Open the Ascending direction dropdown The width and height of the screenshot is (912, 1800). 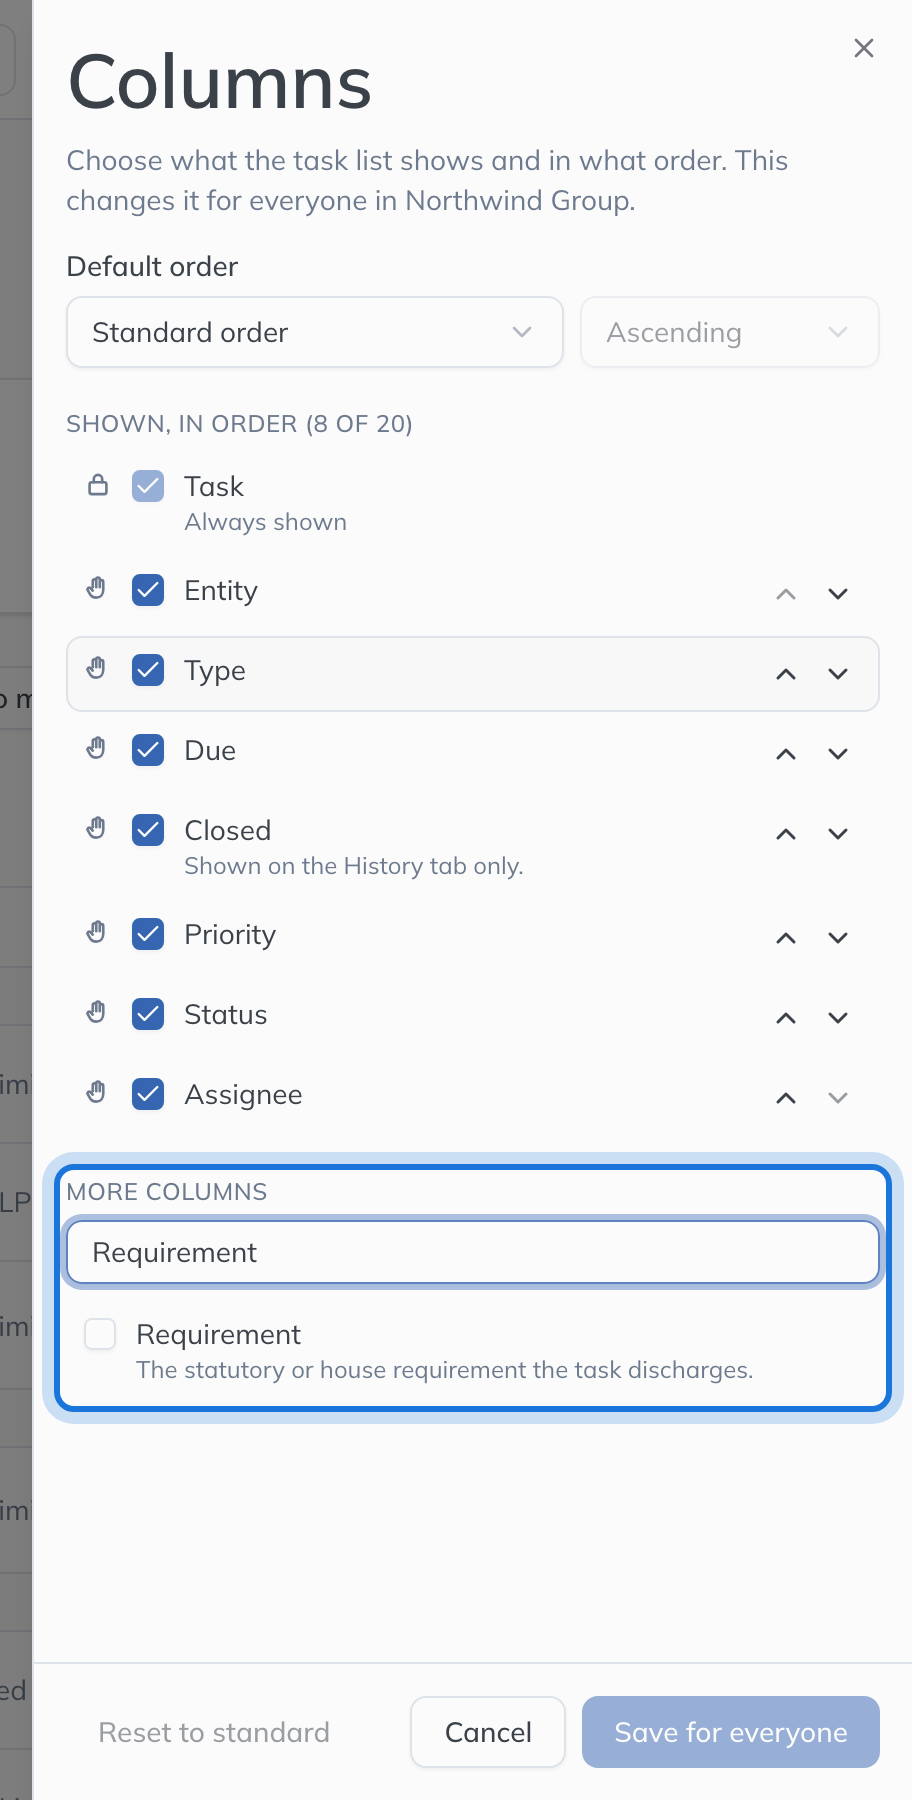tap(730, 332)
